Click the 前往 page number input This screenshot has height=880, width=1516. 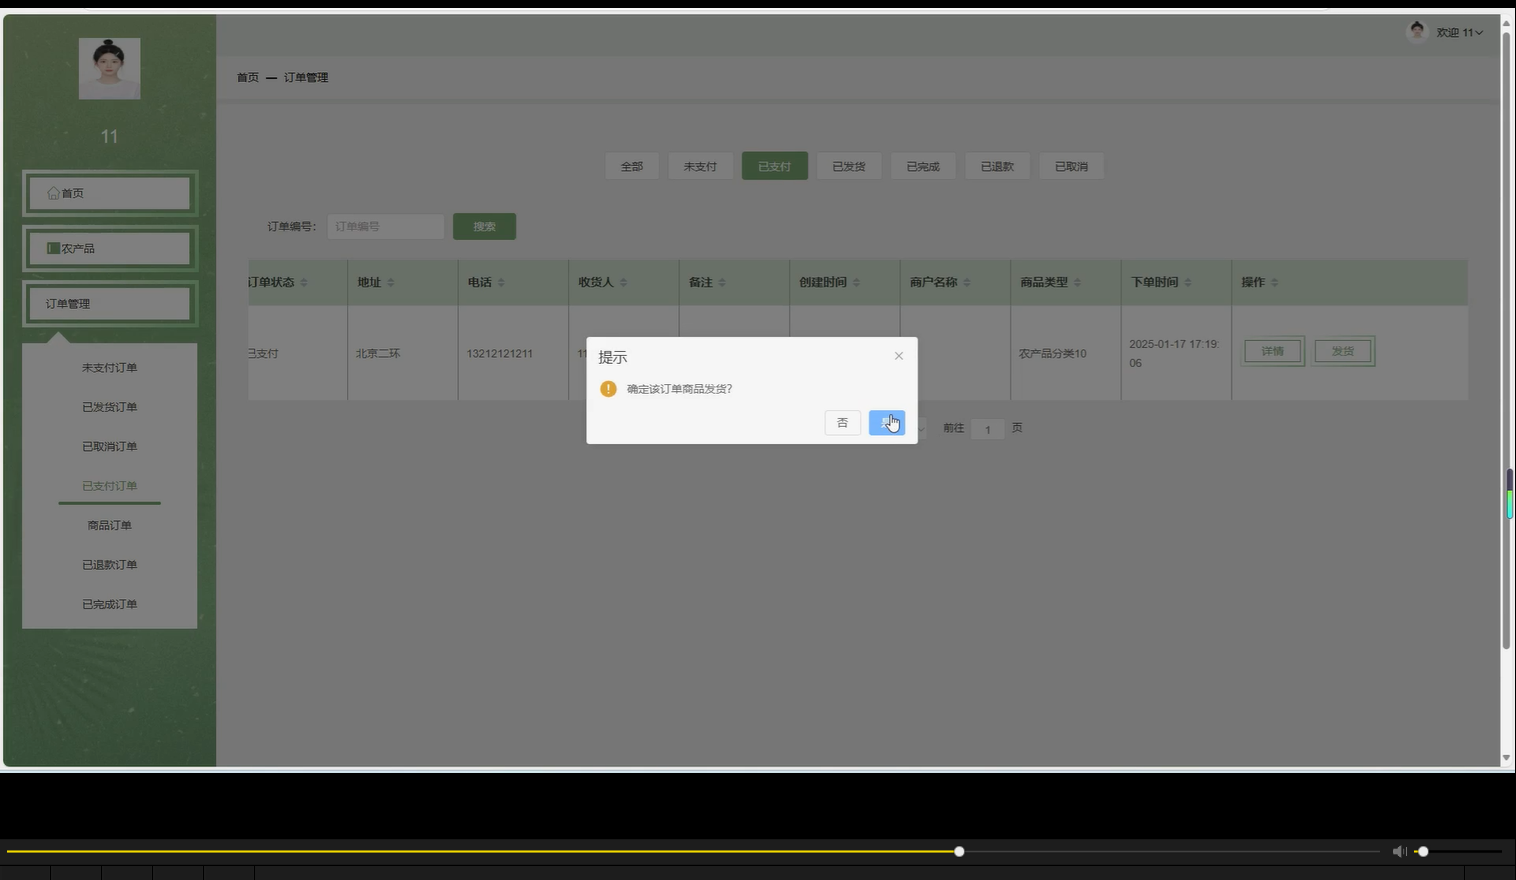(987, 429)
